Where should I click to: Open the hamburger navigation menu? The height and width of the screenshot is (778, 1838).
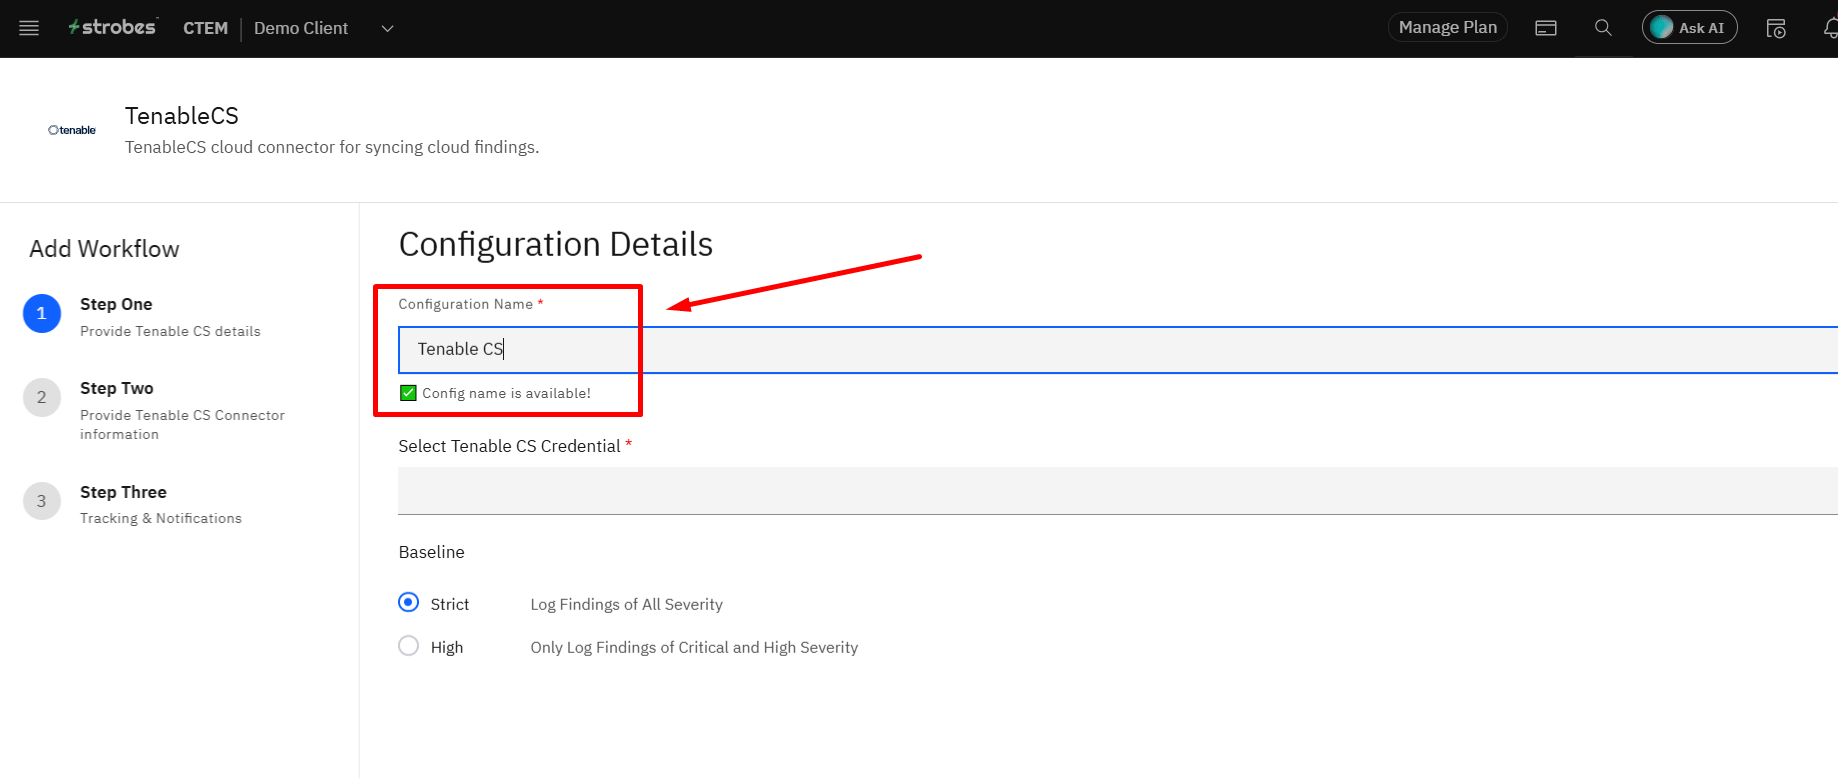tap(29, 28)
